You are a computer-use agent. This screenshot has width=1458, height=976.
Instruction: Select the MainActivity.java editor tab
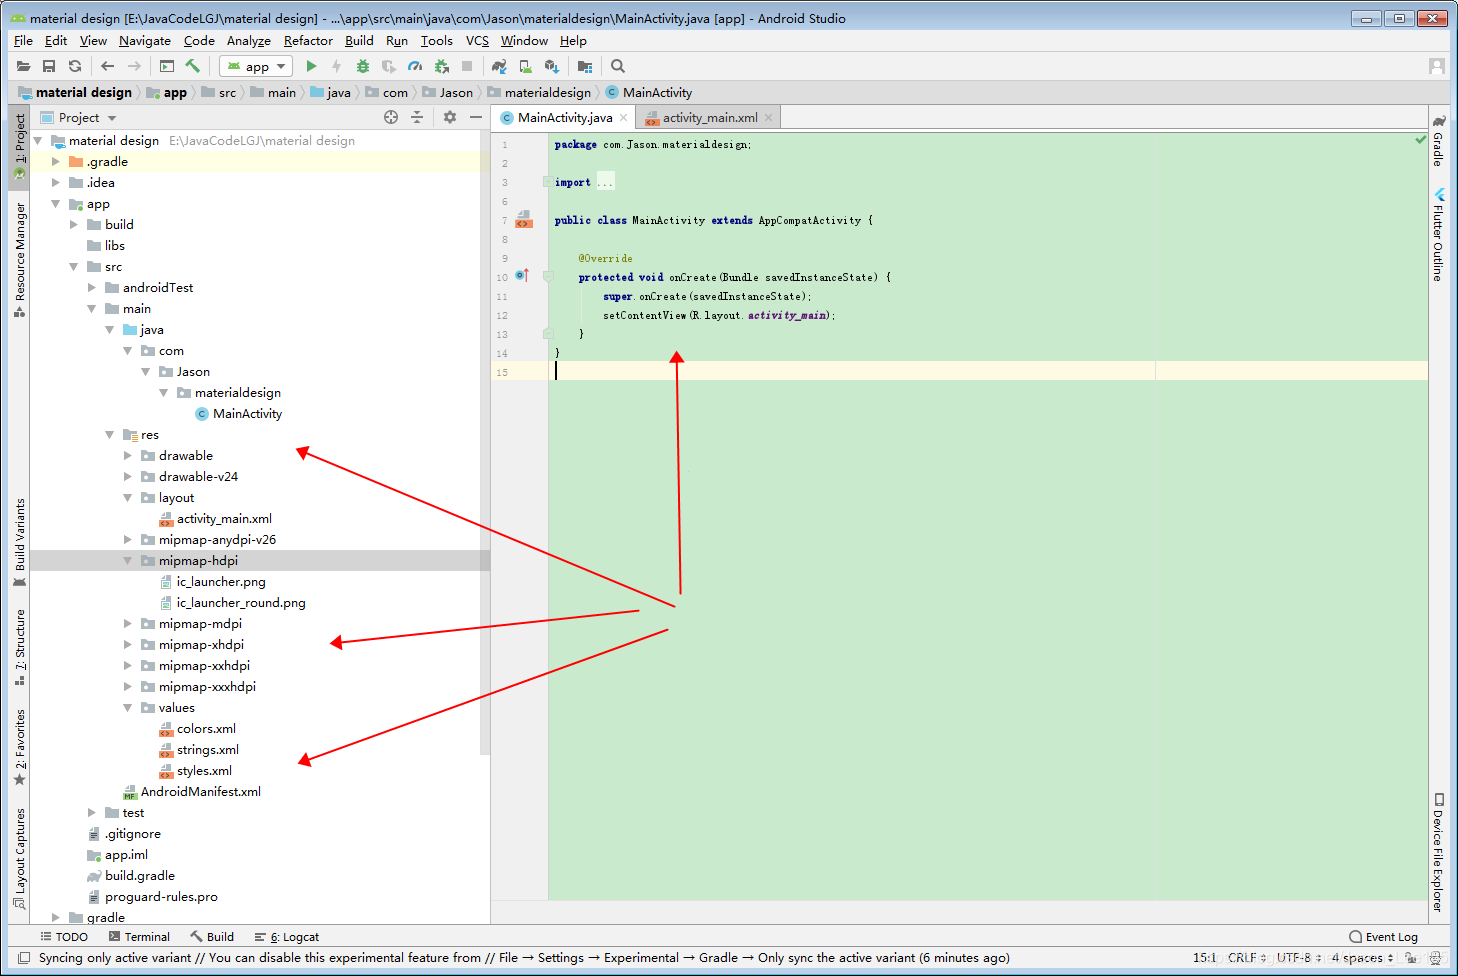click(565, 118)
